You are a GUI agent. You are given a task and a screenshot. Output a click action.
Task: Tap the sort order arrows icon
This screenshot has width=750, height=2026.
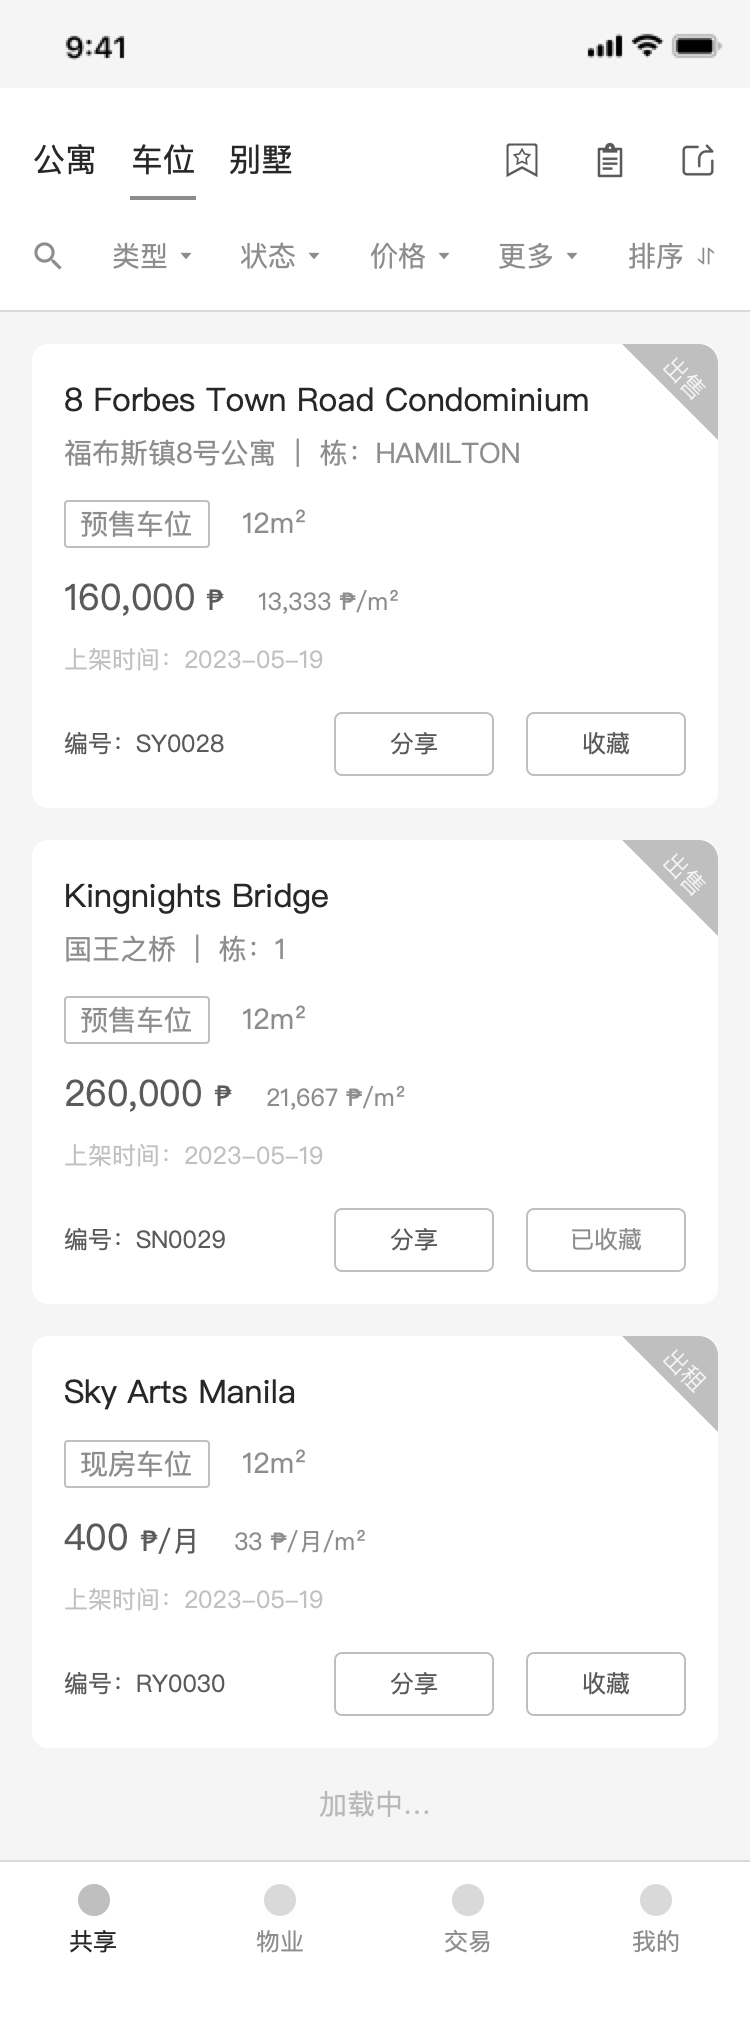tap(706, 256)
